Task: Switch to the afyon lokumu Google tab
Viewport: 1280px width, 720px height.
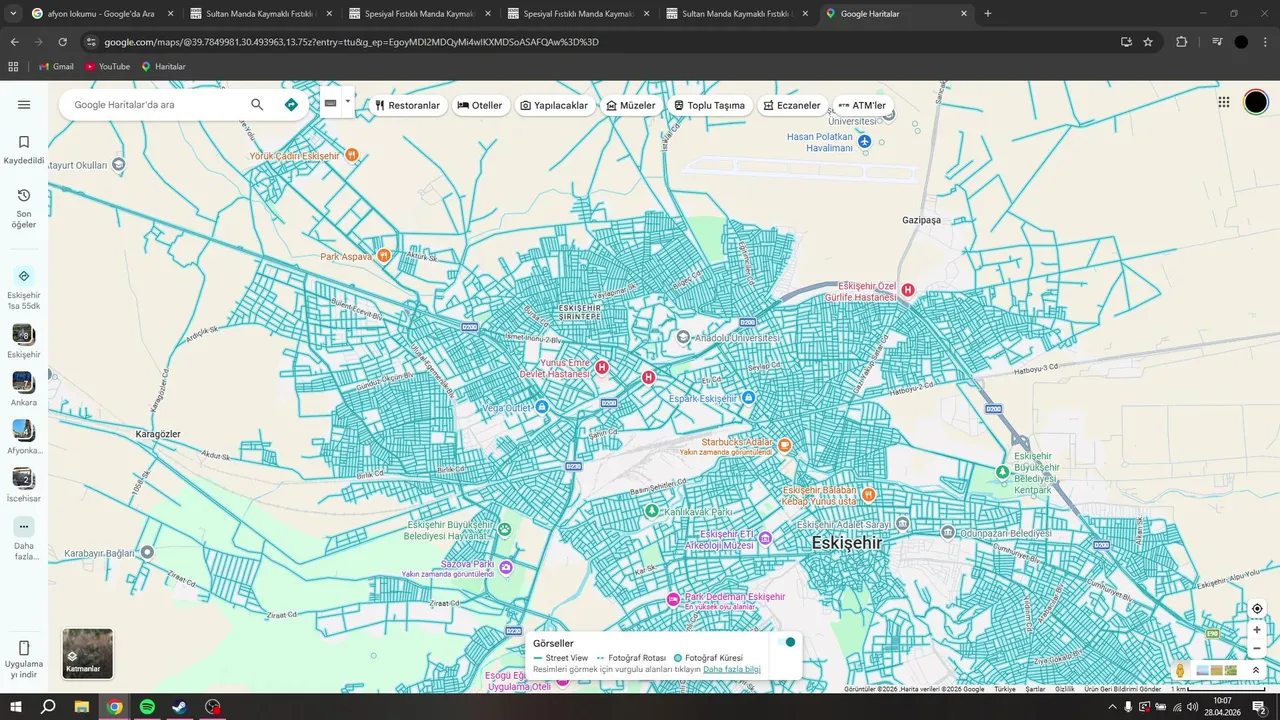Action: click(x=101, y=14)
